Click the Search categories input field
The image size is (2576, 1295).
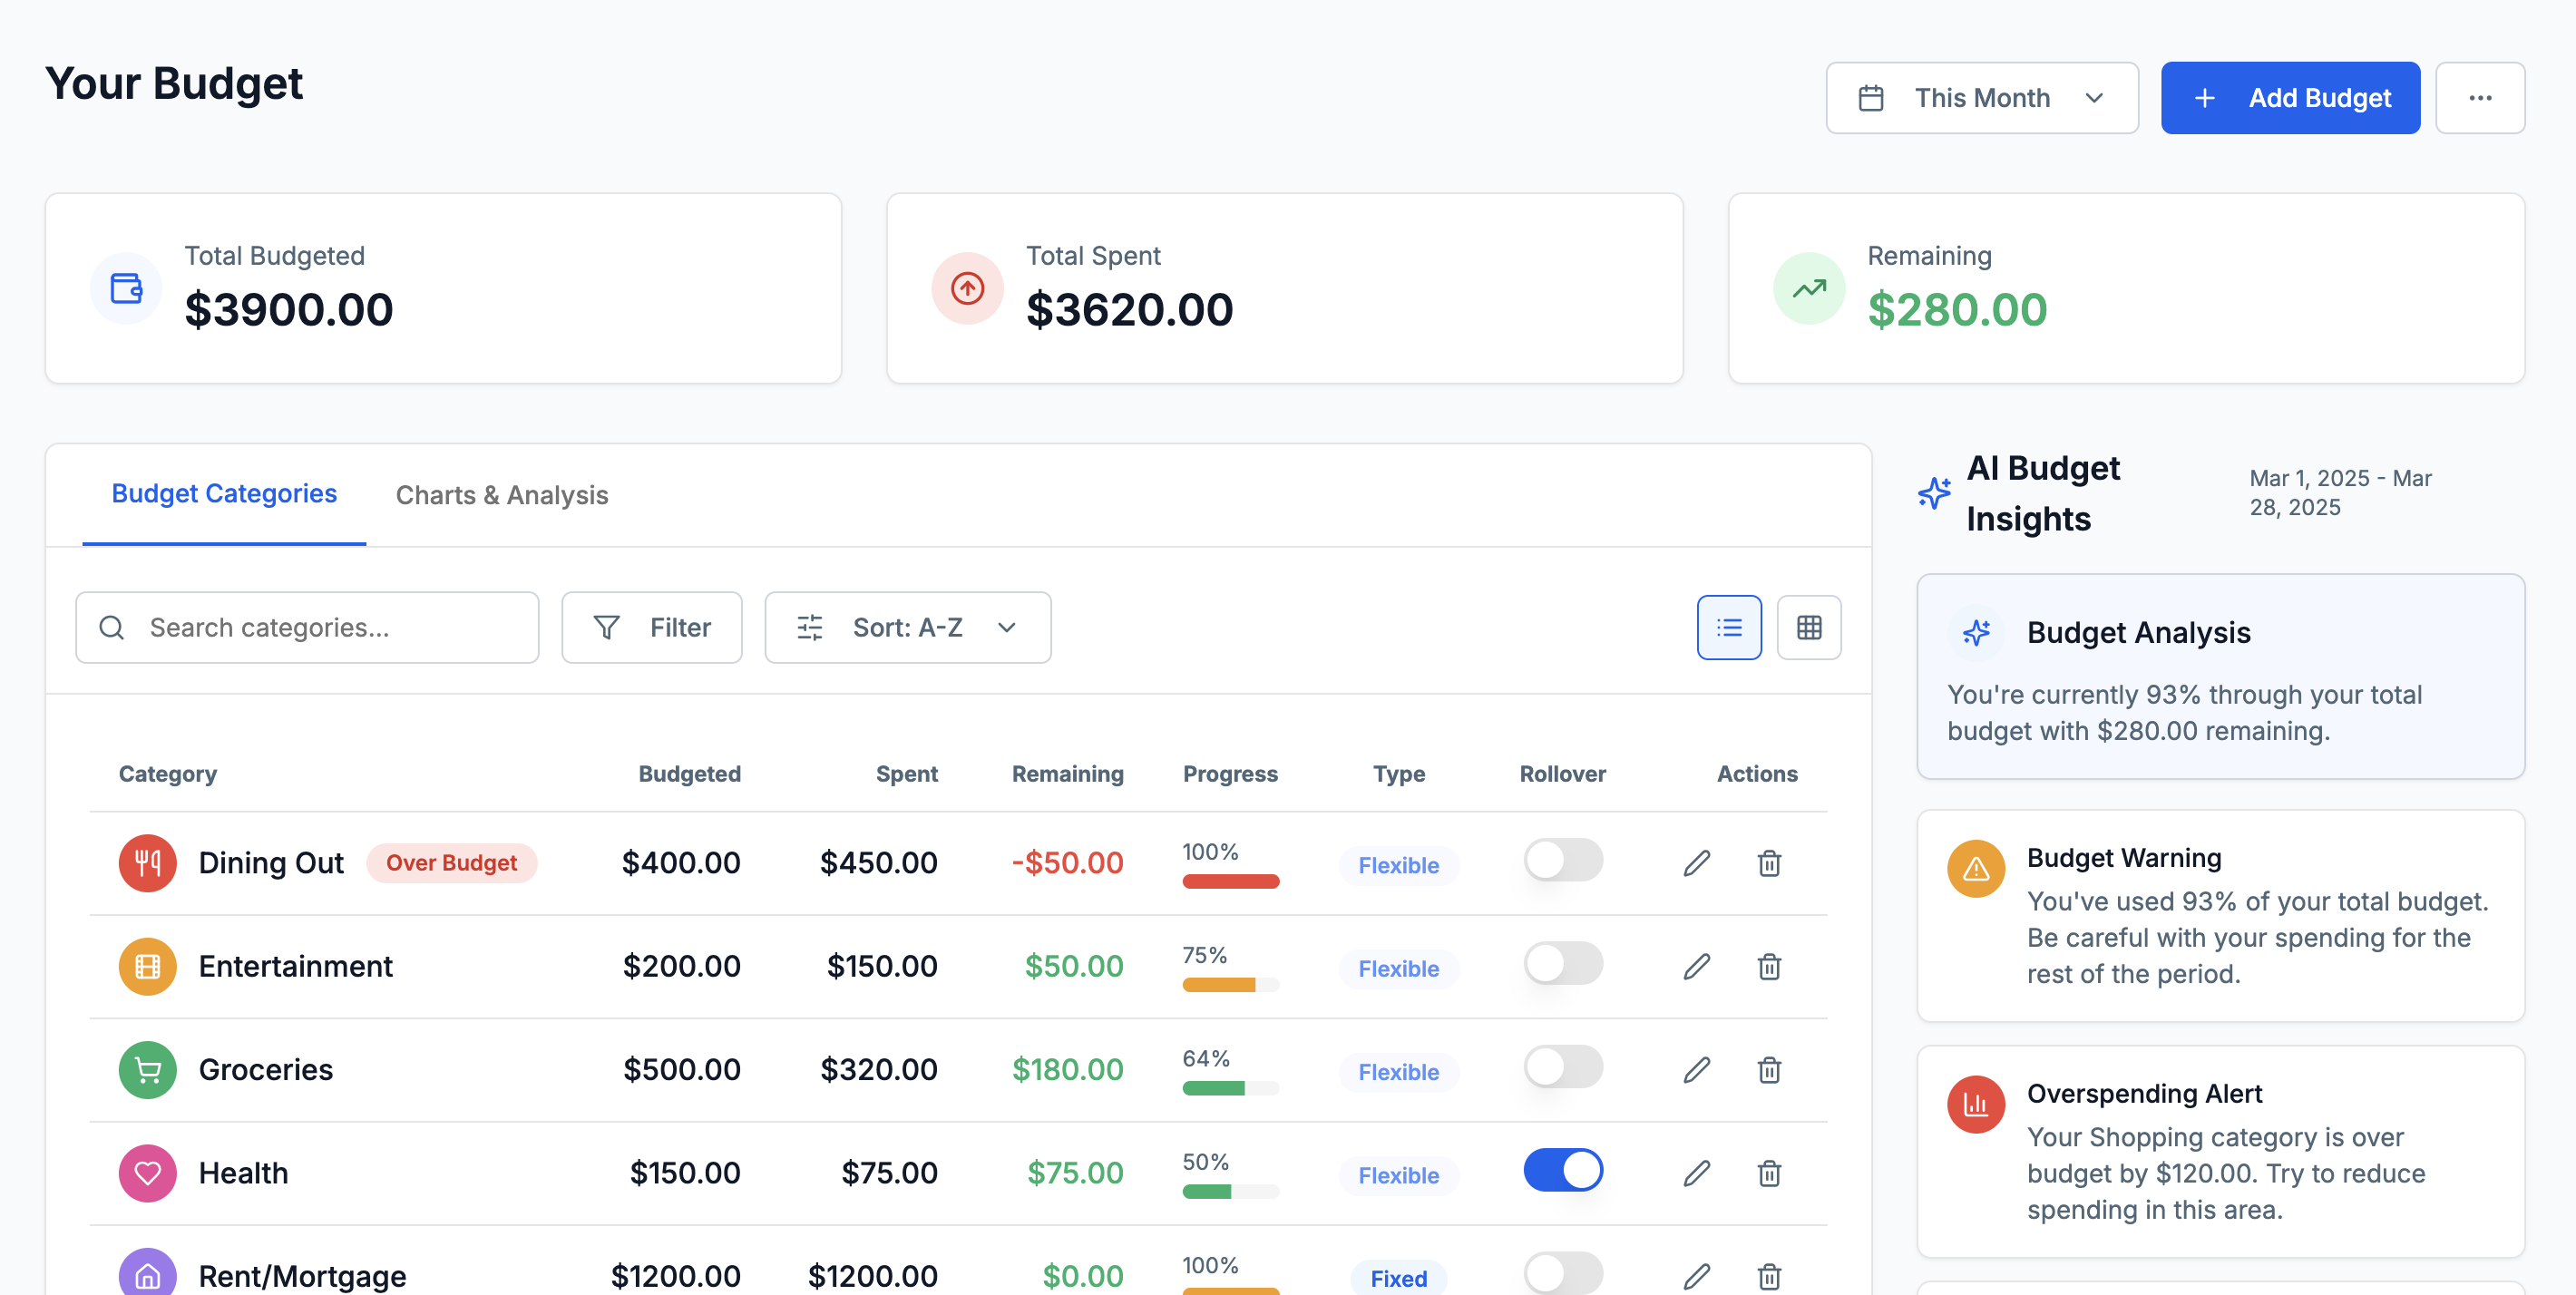coord(320,627)
